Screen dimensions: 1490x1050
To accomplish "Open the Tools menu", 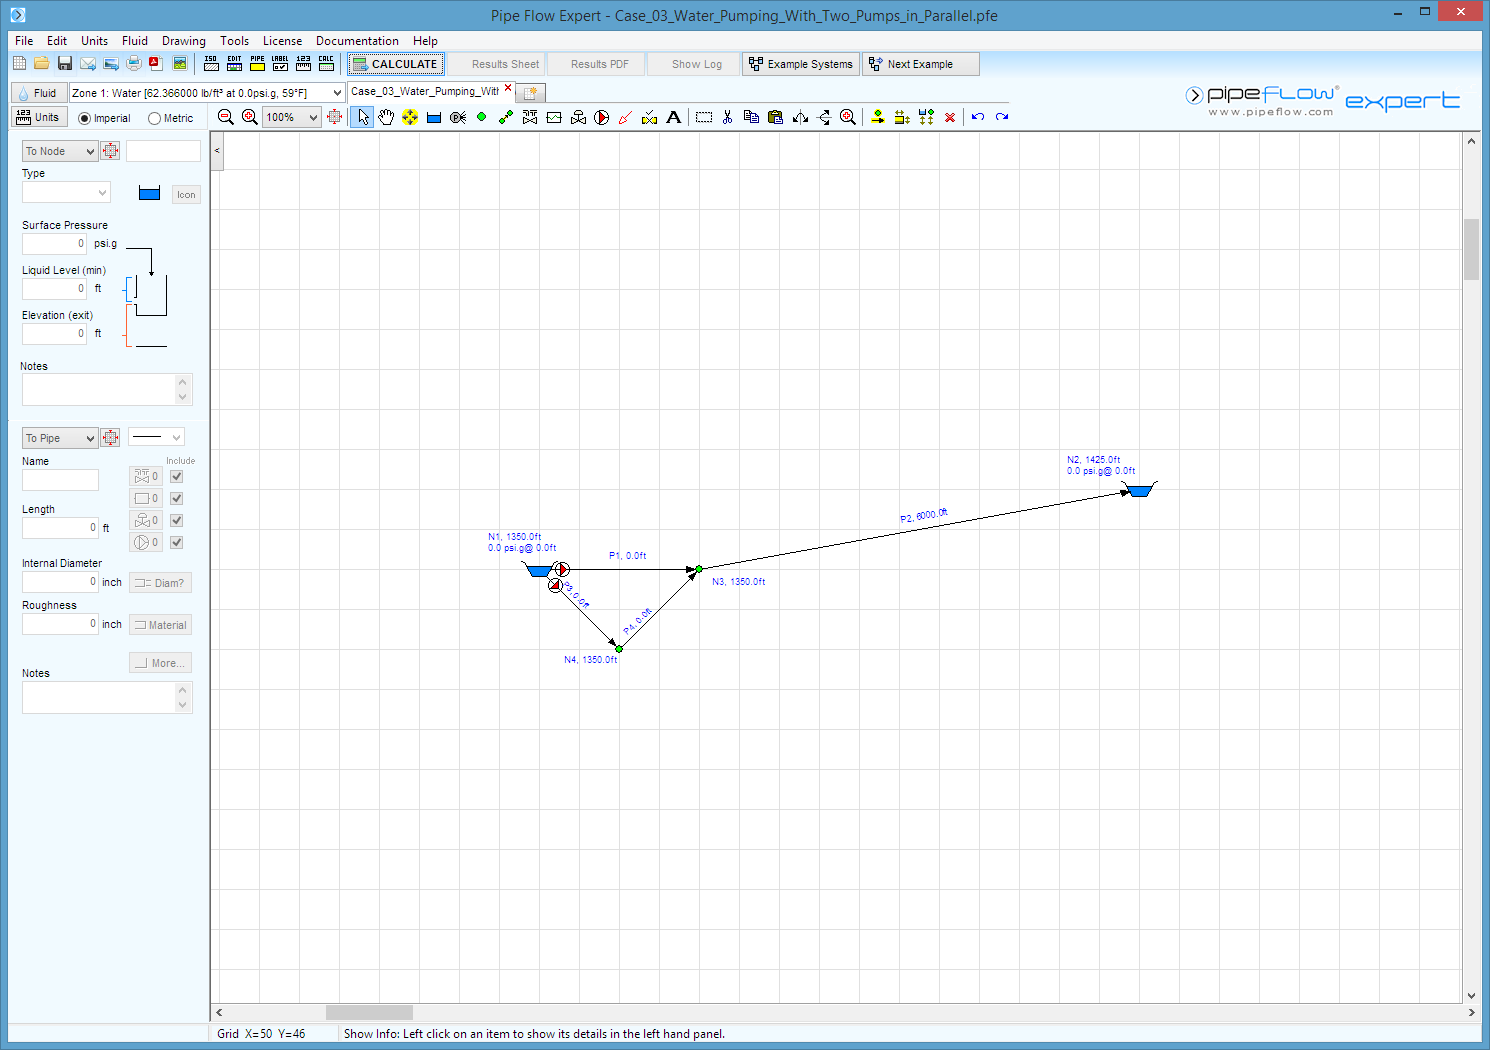I will tap(235, 41).
